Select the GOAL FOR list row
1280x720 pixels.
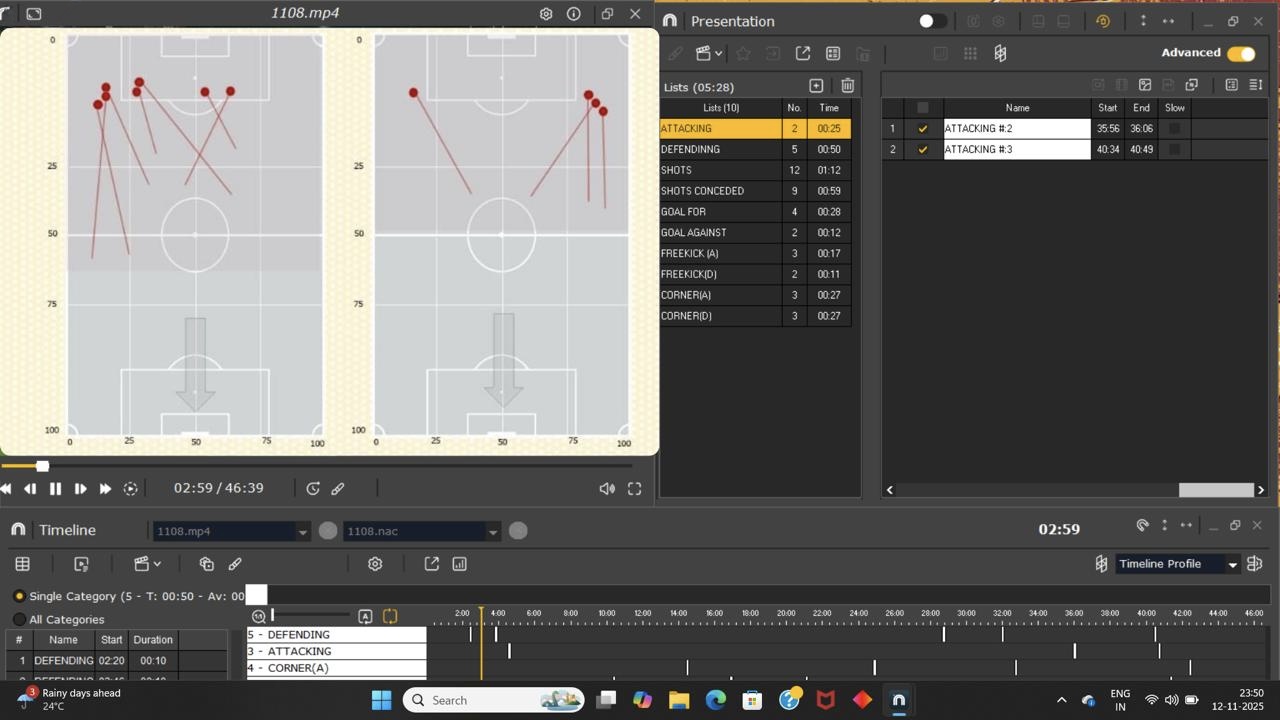click(x=720, y=212)
